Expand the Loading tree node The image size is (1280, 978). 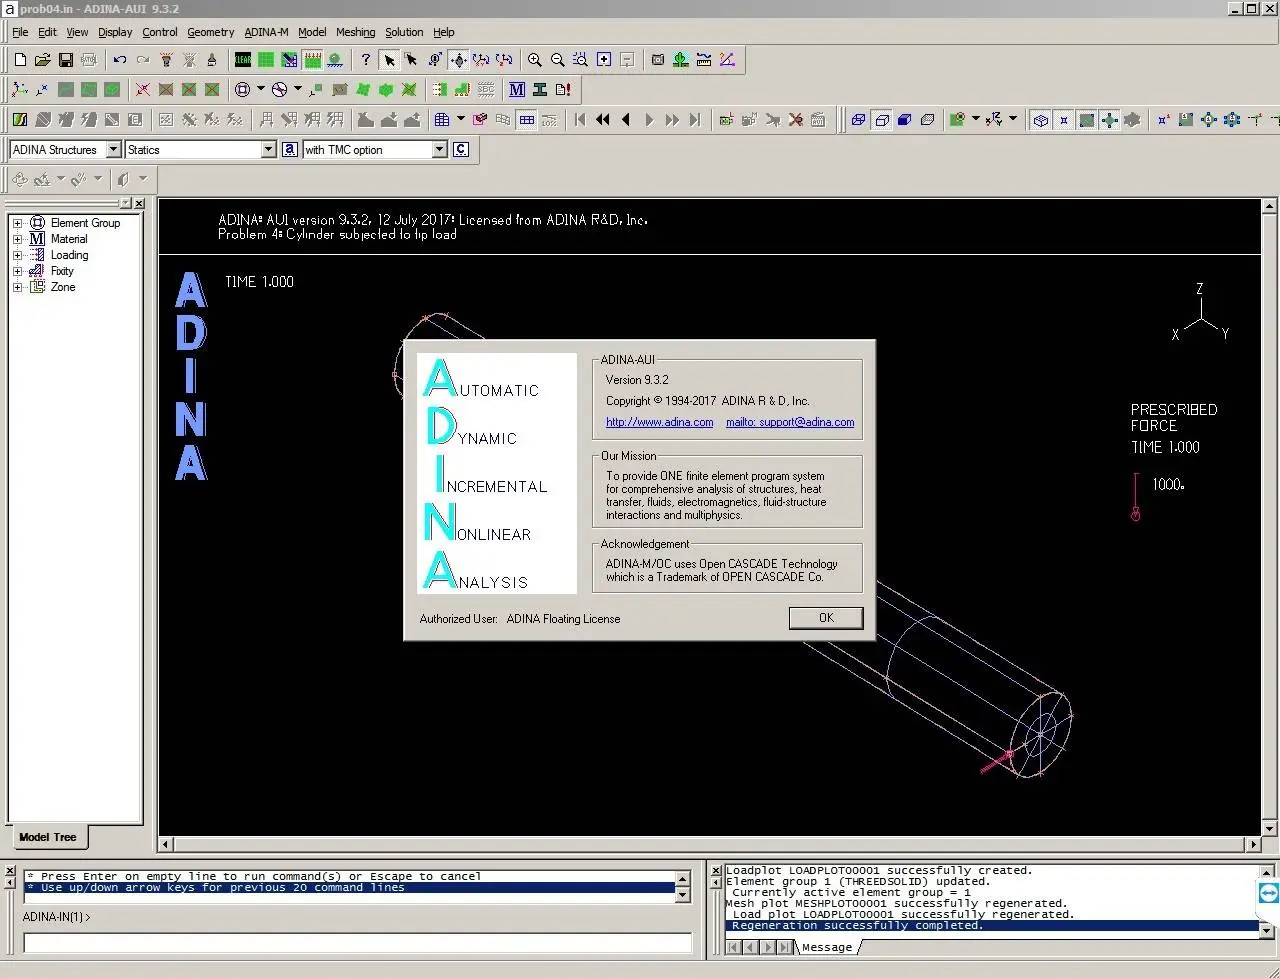point(17,255)
